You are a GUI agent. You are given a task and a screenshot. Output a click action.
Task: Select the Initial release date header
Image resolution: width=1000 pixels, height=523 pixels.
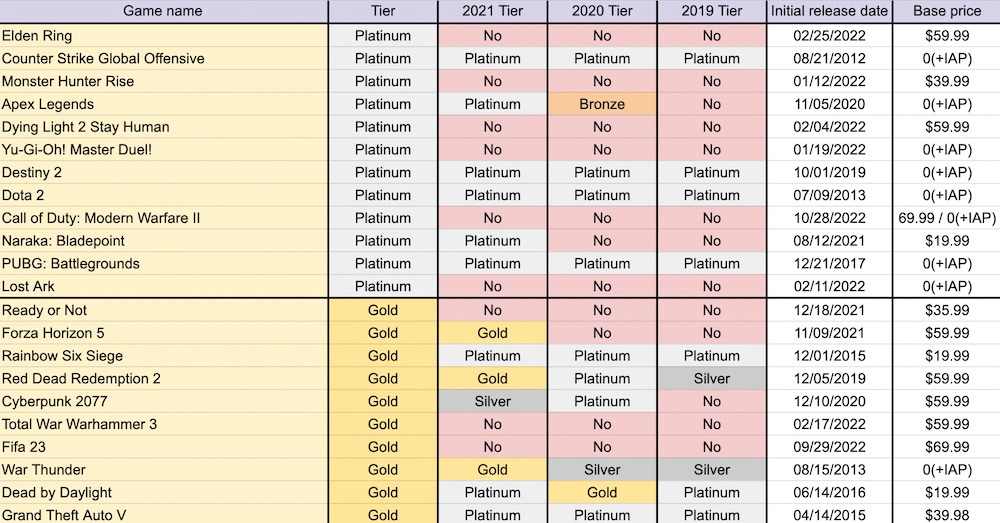click(x=829, y=11)
